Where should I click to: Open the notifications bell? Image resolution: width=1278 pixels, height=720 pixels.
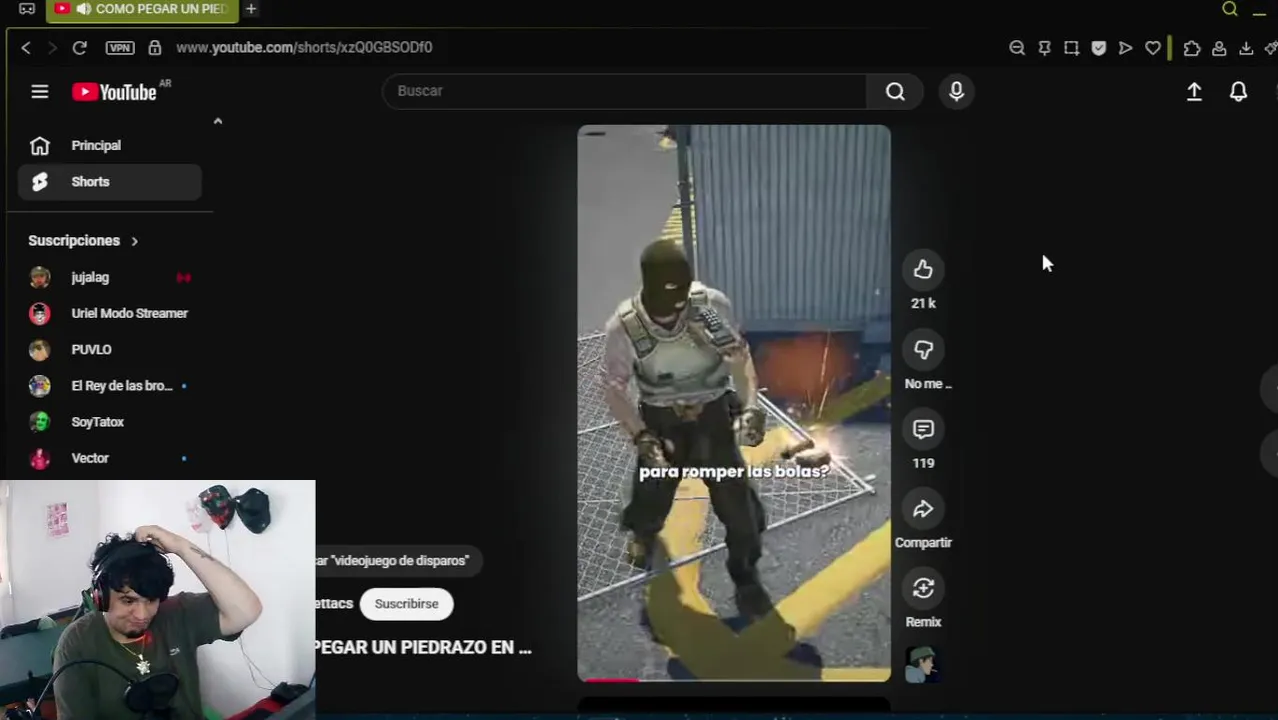pyautogui.click(x=1238, y=92)
